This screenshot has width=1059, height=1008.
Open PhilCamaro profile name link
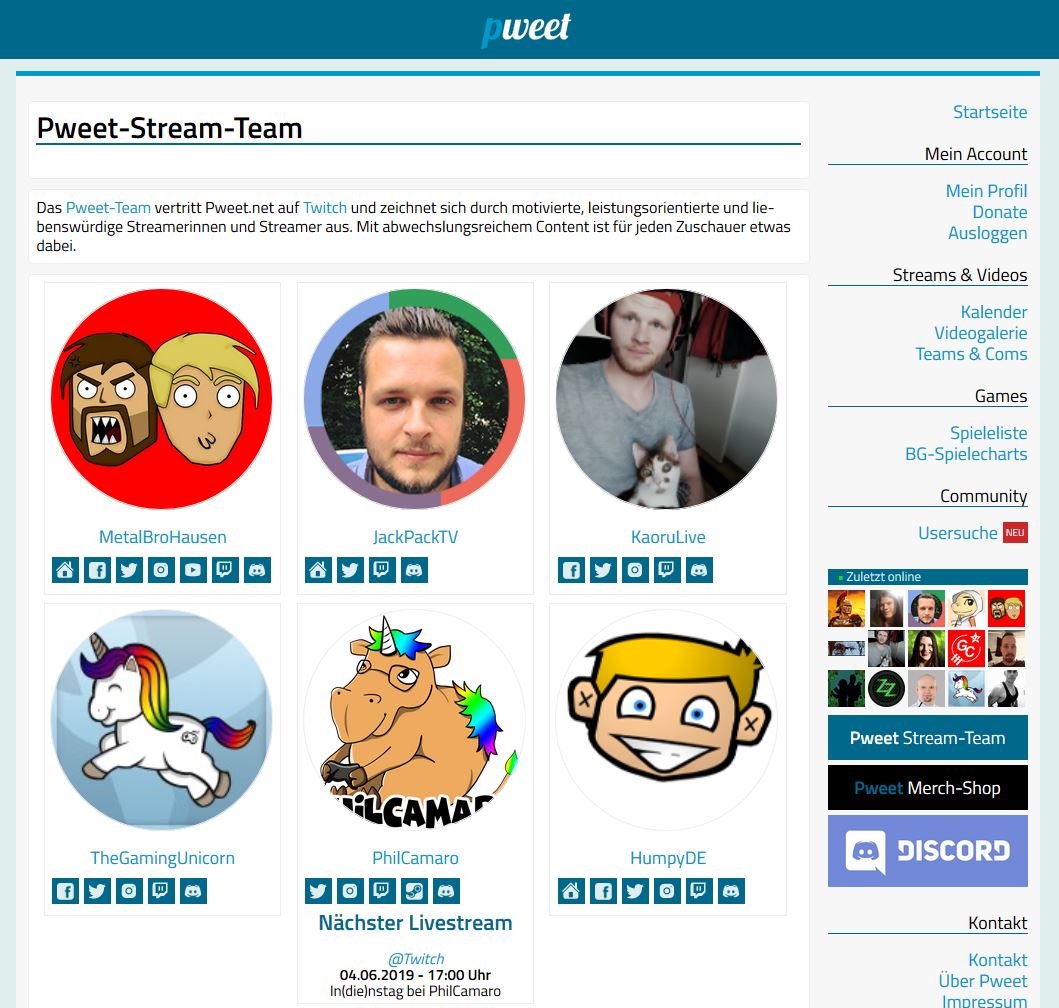point(415,857)
